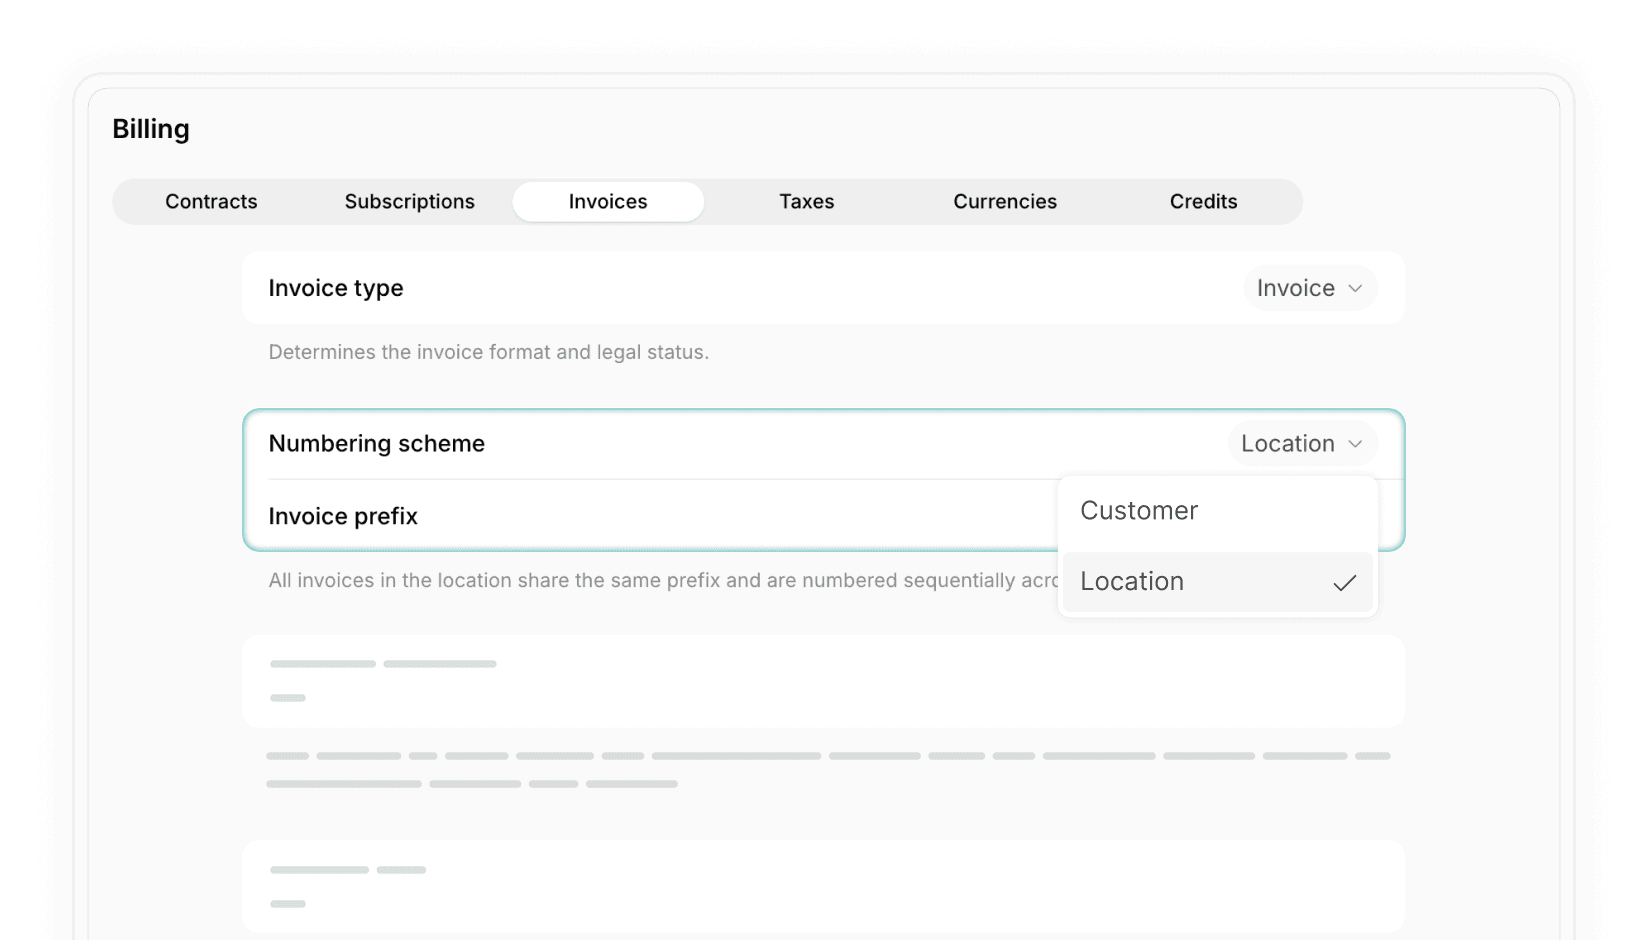Viewport: 1648px width, 940px height.
Task: Click the Numbering scheme label
Action: point(376,444)
